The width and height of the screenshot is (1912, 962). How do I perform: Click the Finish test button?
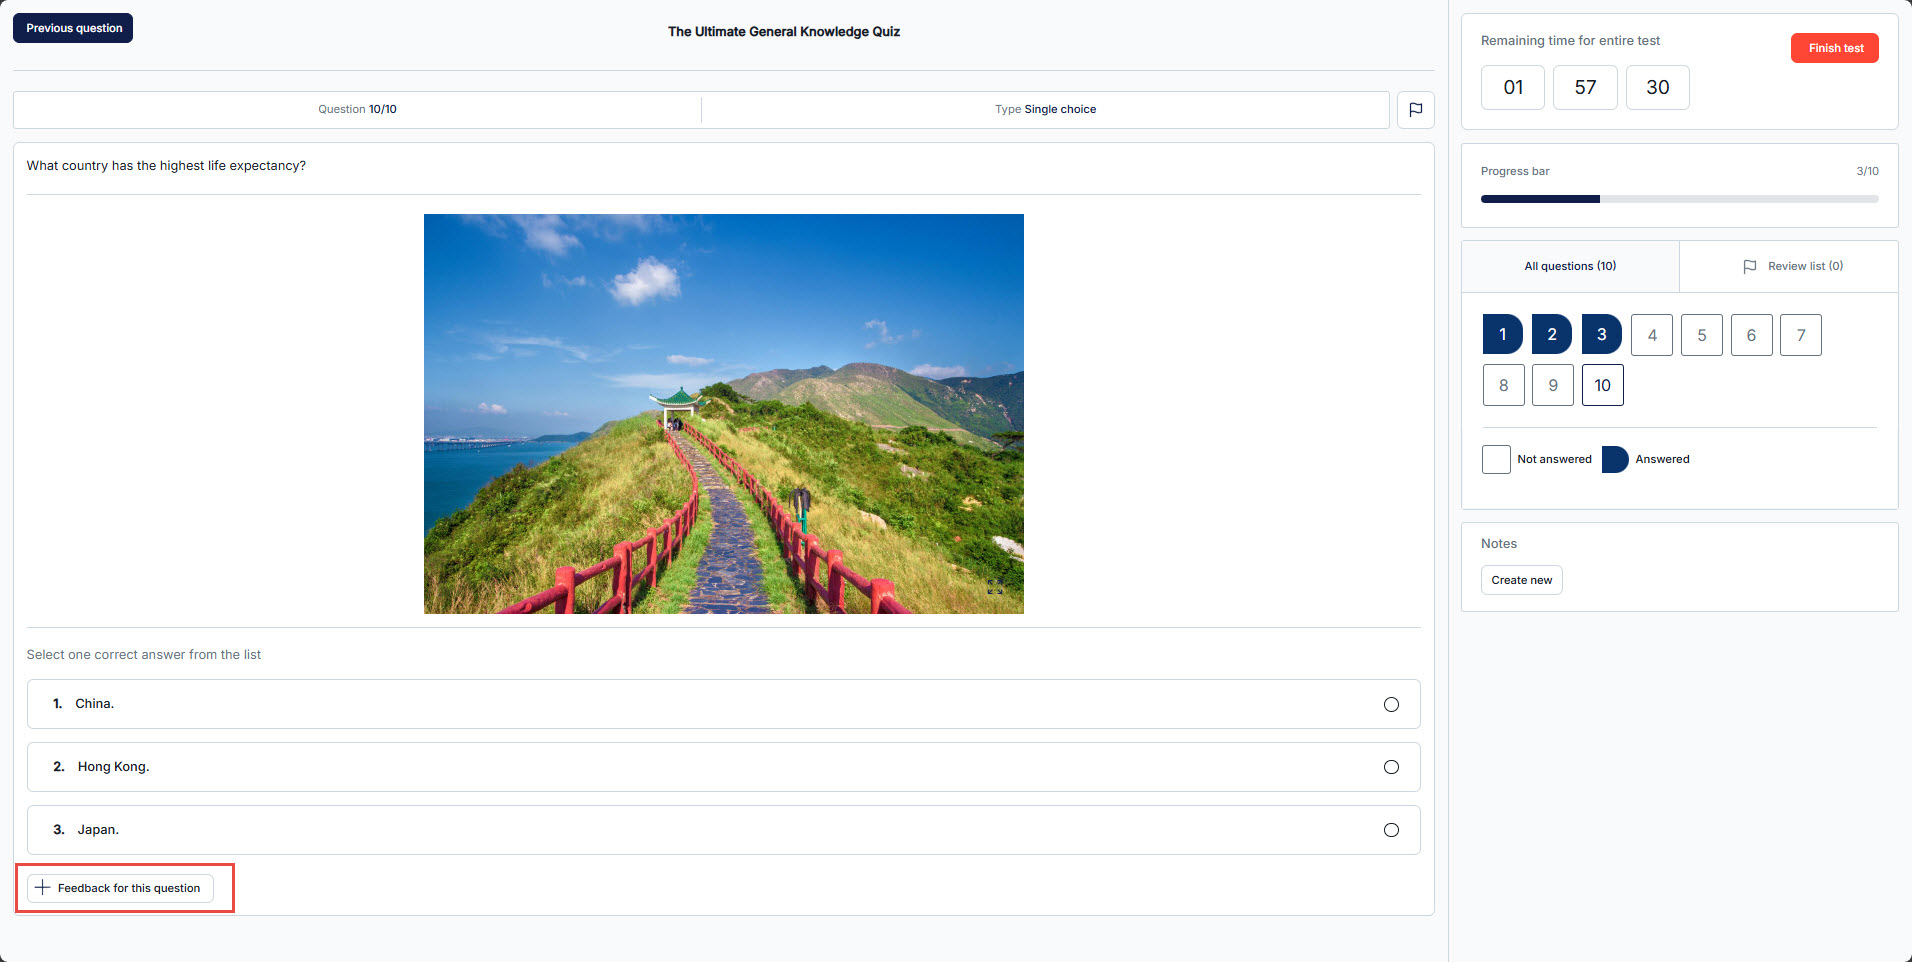(1834, 48)
